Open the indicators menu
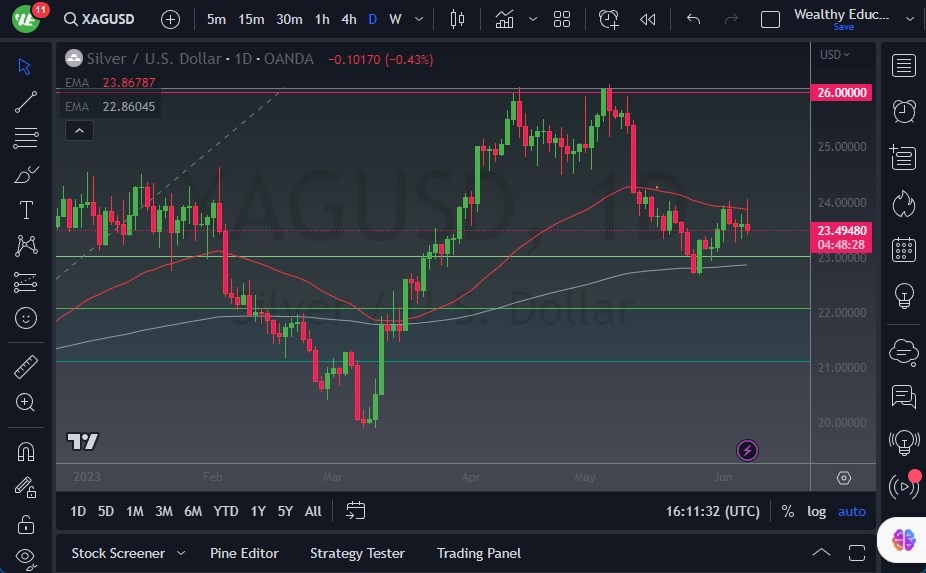Viewport: 926px width, 573px height. click(504, 19)
